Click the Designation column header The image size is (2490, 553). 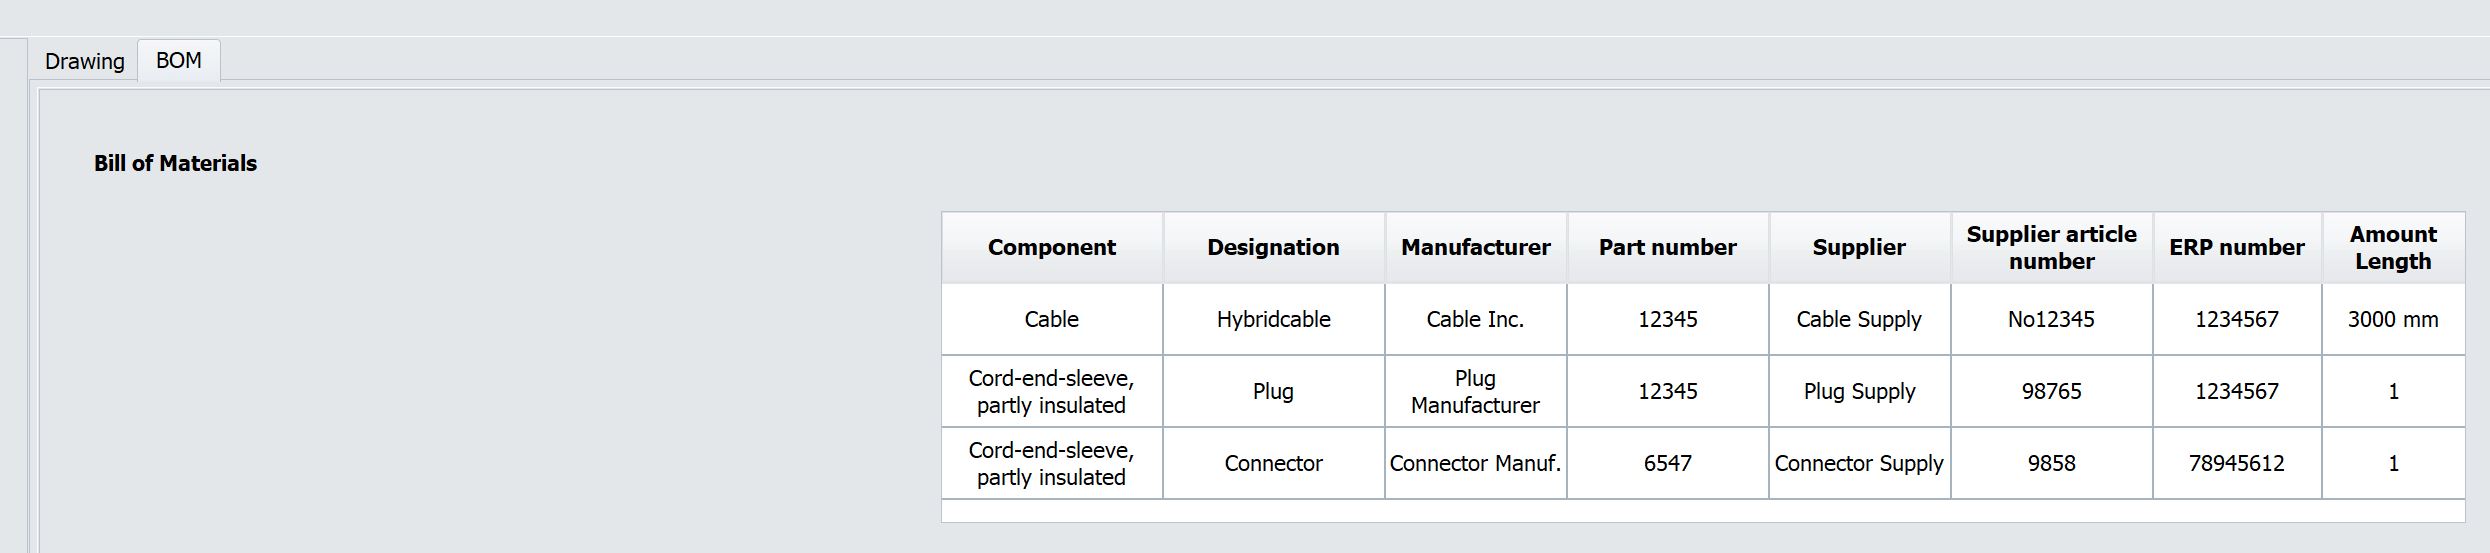[1273, 247]
